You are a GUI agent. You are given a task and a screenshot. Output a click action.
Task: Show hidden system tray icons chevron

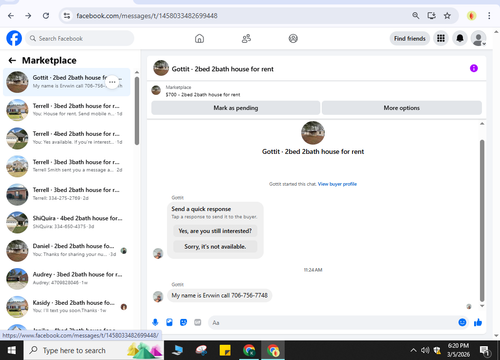tap(413, 350)
